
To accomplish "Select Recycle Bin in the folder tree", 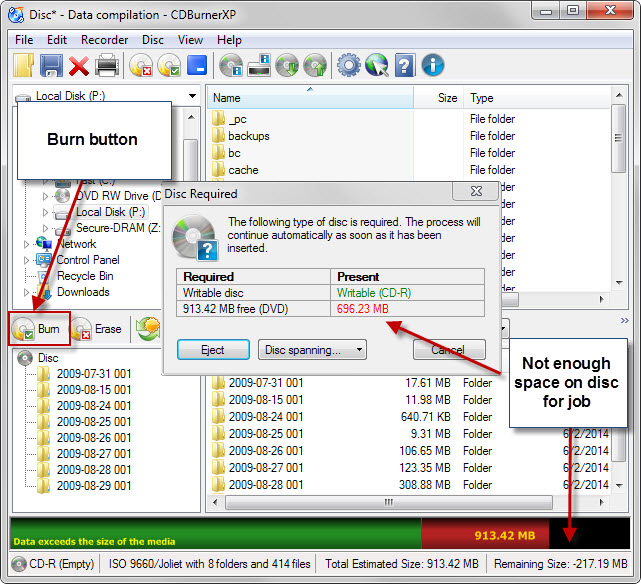I will click(x=85, y=276).
